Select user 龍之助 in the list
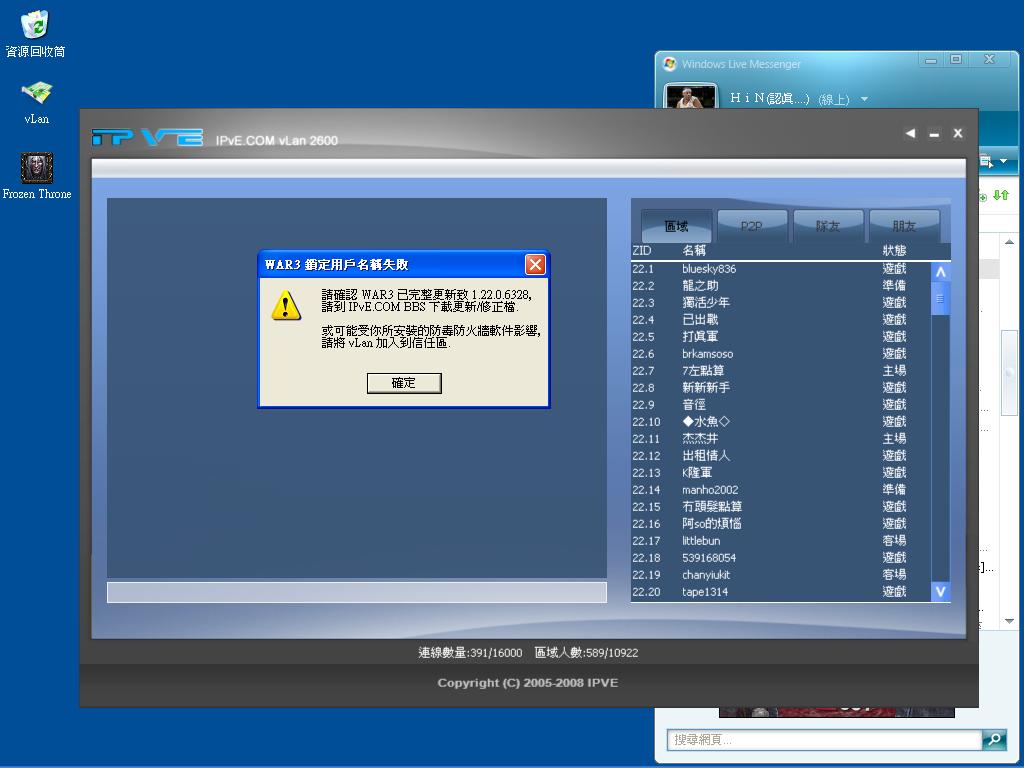This screenshot has width=1024, height=768. point(780,286)
